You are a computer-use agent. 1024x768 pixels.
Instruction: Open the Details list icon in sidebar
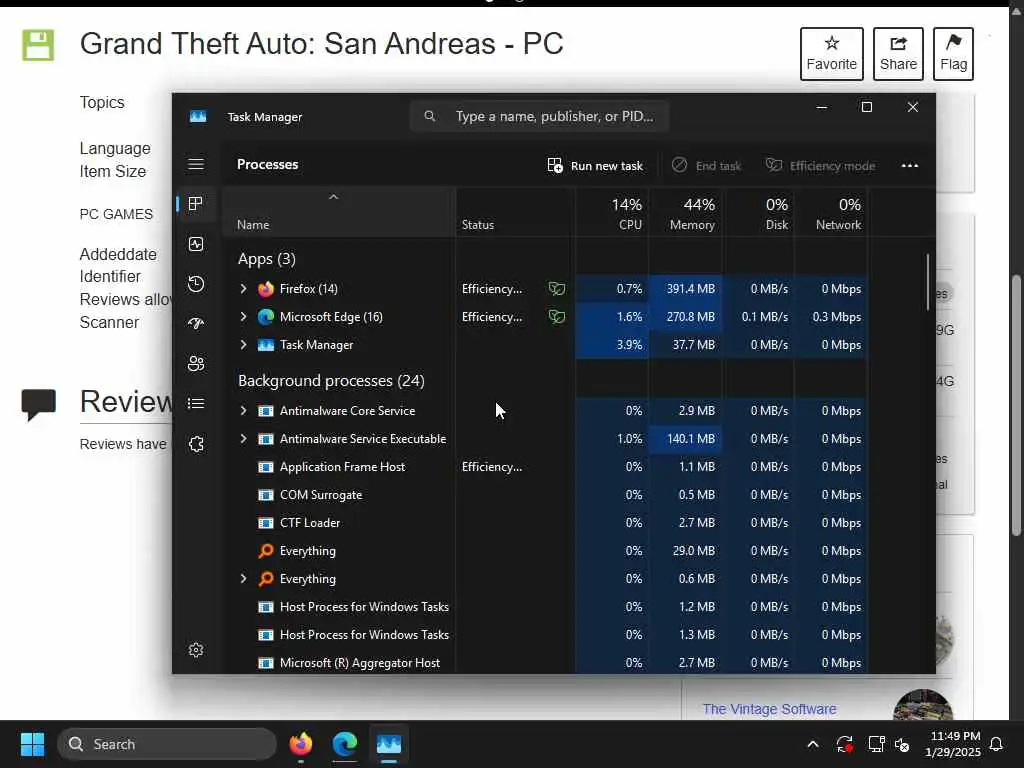[x=196, y=404]
